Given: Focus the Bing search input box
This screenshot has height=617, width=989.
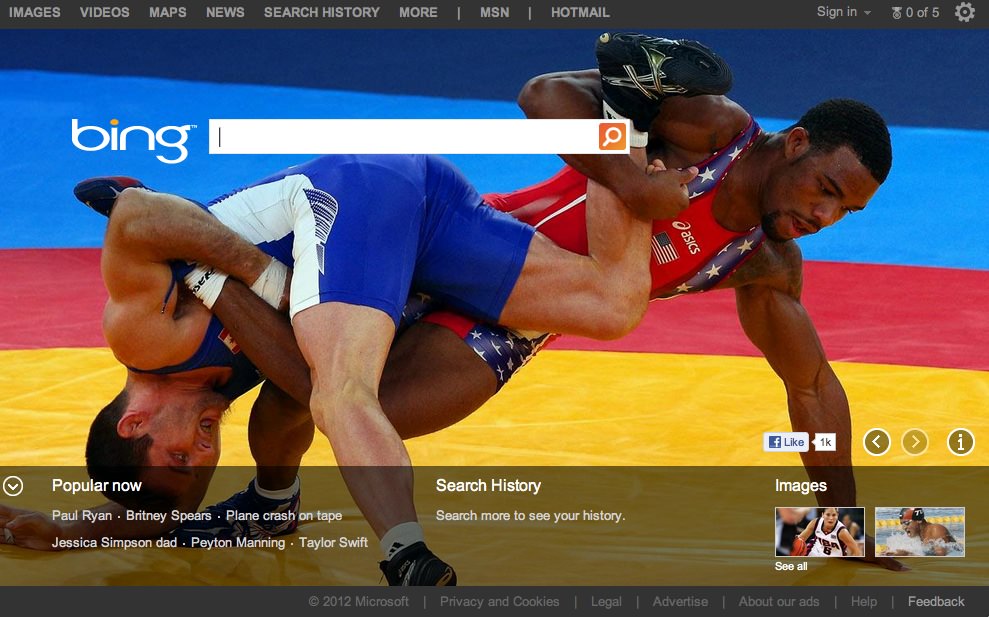Looking at the screenshot, I should click(x=404, y=136).
